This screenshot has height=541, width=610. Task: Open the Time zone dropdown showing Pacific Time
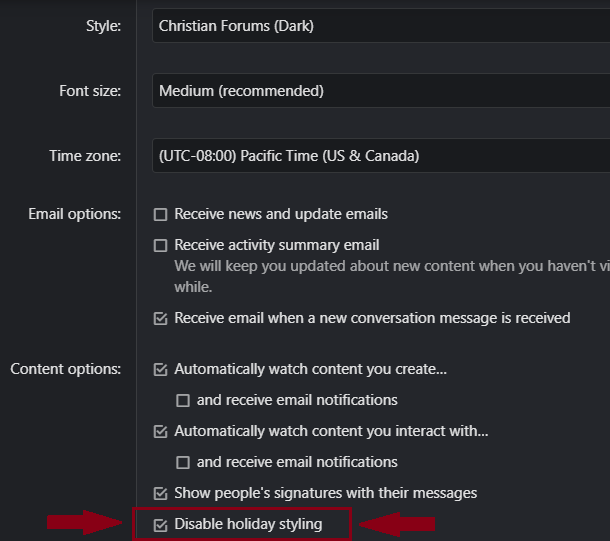380,156
